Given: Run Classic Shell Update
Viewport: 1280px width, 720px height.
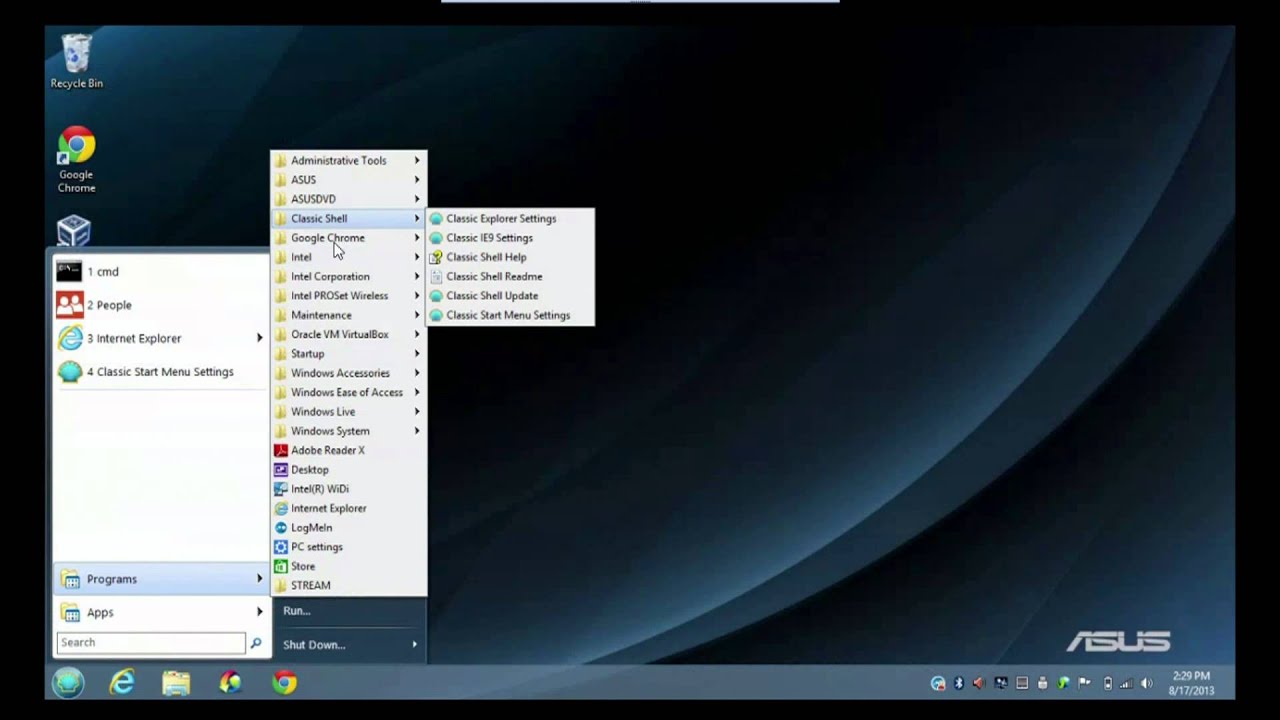Looking at the screenshot, I should [510, 296].
